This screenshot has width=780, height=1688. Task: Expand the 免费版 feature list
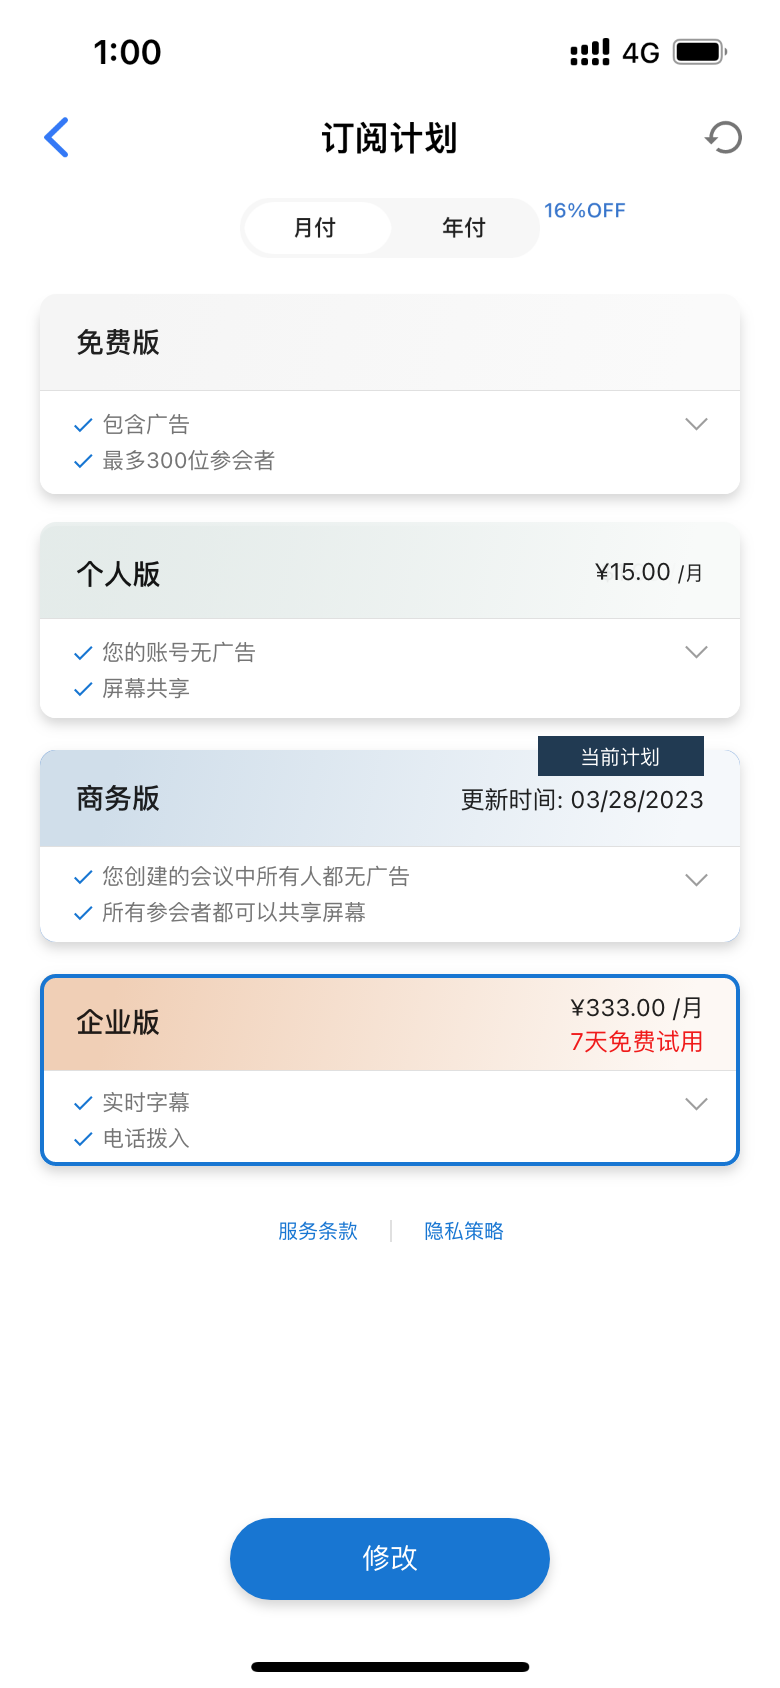point(696,424)
